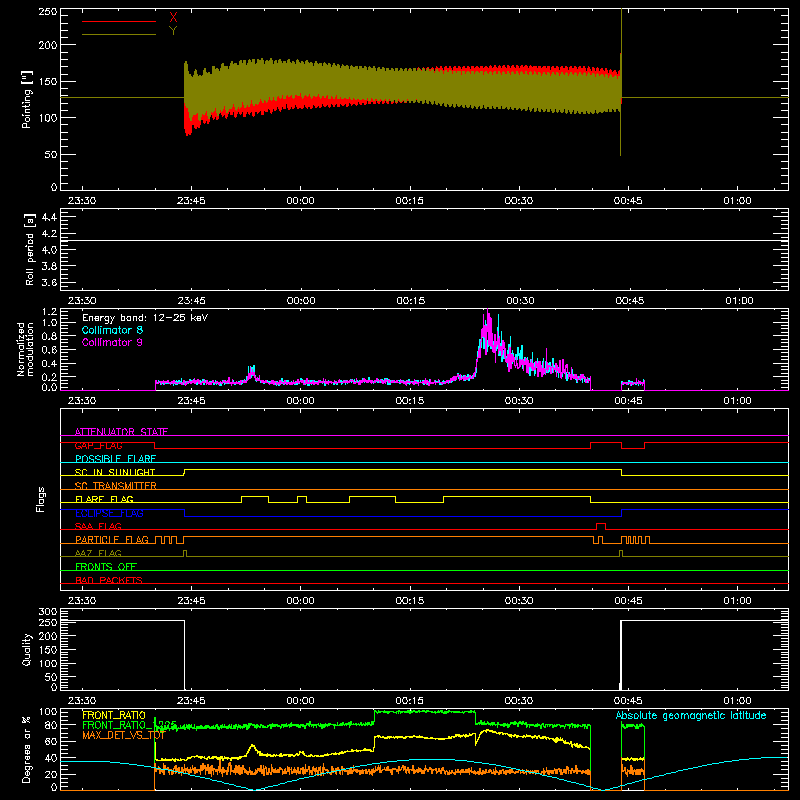Viewport: 800px width, 800px height.
Task: Click '00:00' under the Flags plot
Action: (301, 601)
